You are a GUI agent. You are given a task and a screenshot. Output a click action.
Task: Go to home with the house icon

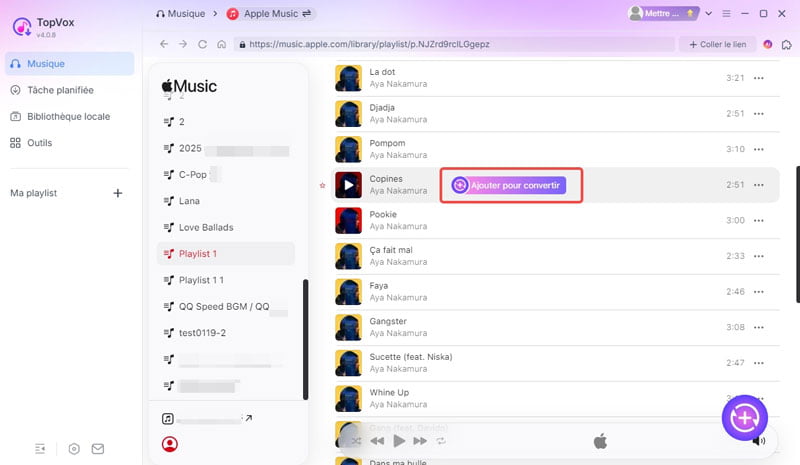[x=221, y=44]
